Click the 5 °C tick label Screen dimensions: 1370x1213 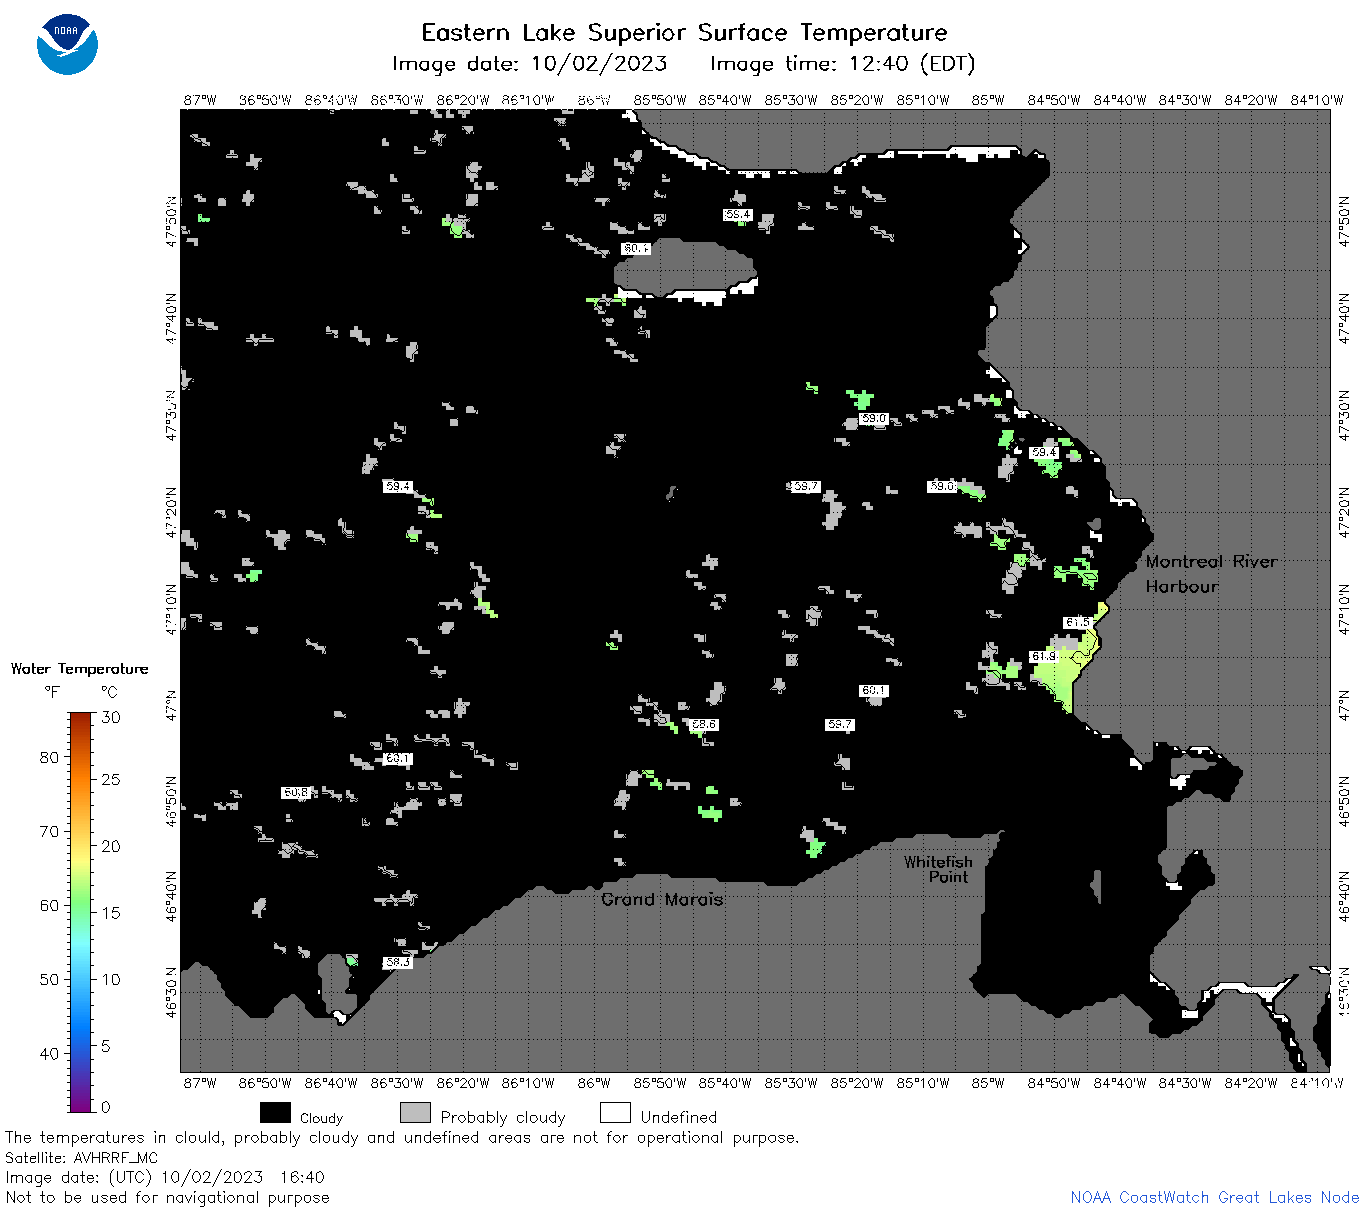(106, 1046)
